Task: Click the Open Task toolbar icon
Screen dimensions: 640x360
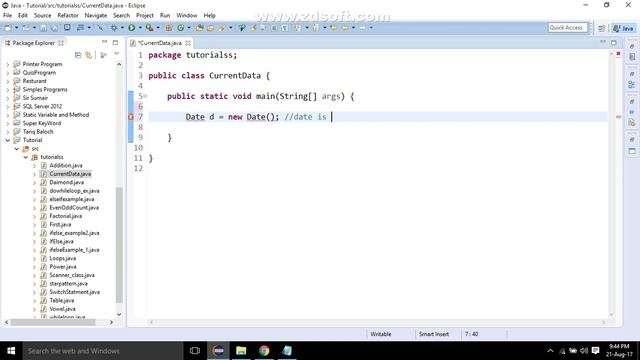Action: 210,28
